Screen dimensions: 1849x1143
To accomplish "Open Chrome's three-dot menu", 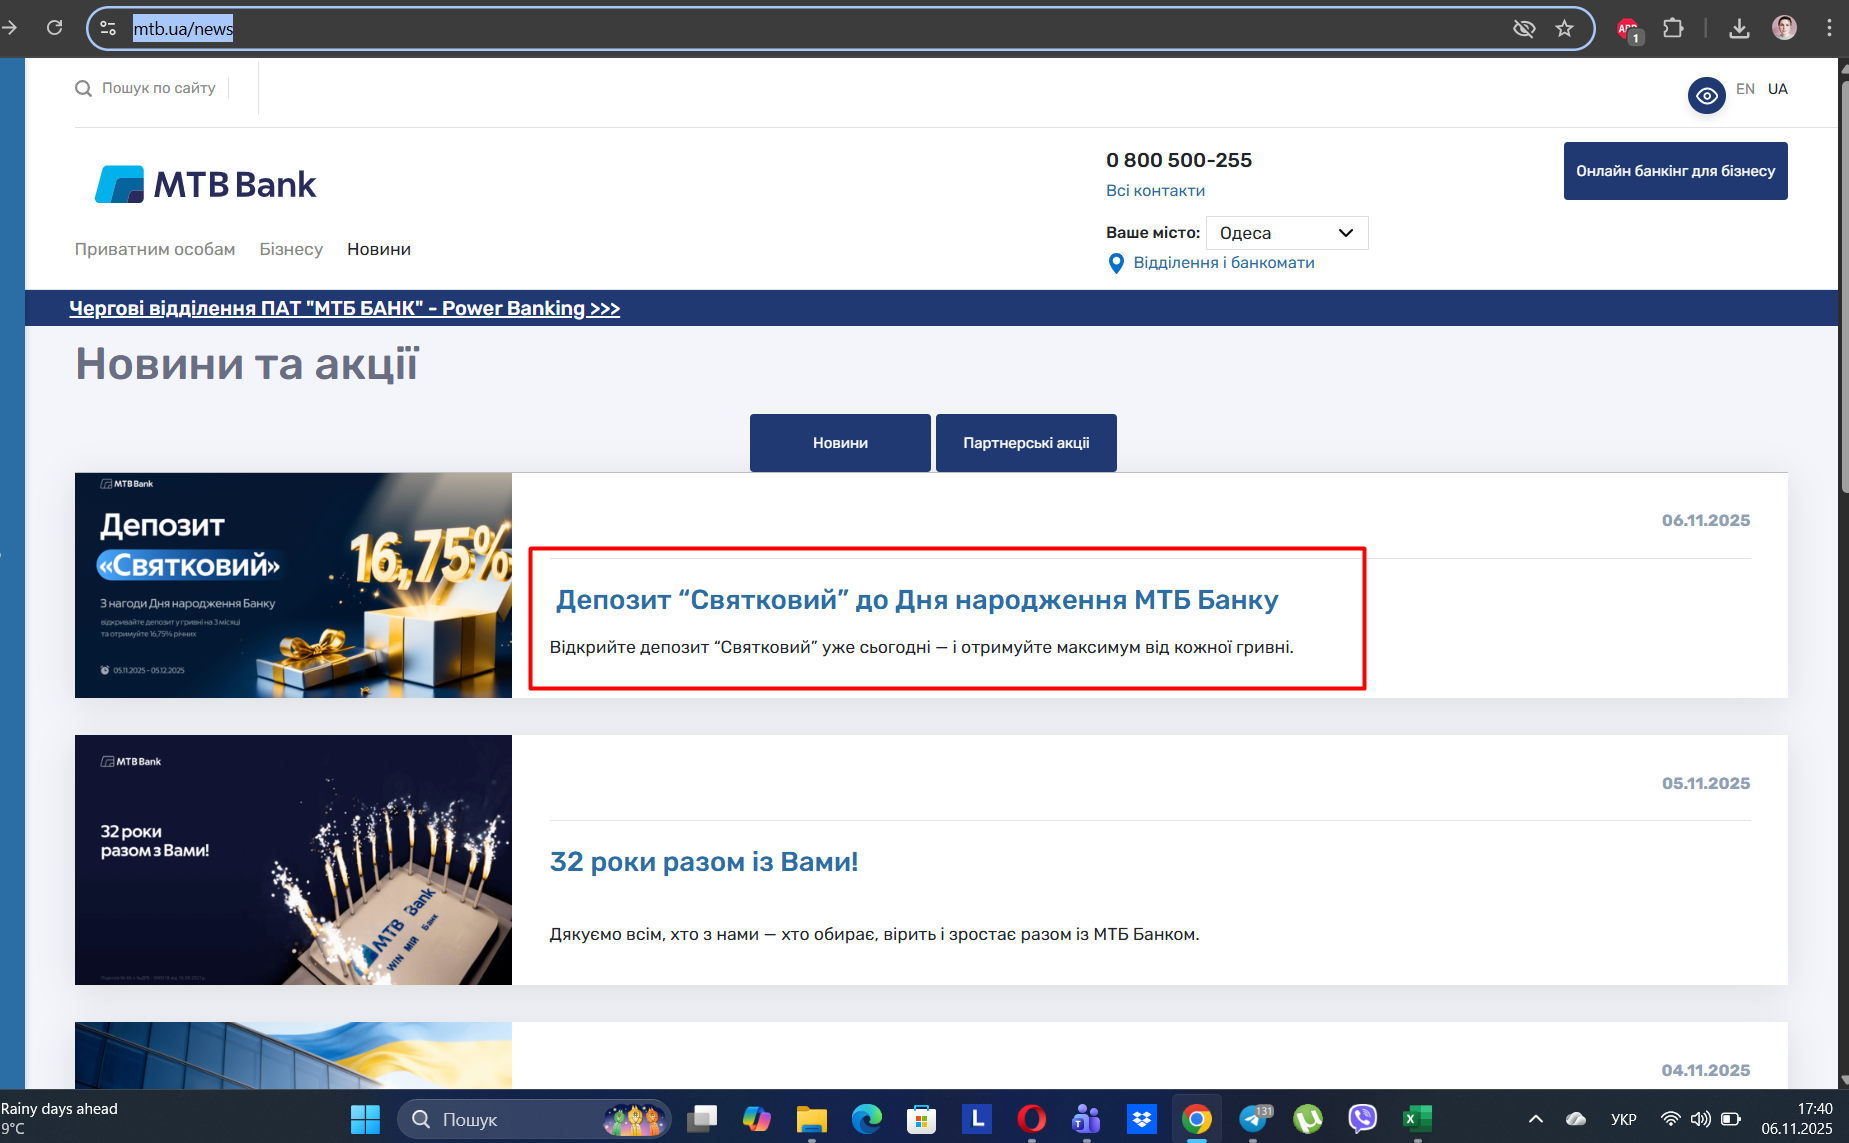I will coord(1829,28).
